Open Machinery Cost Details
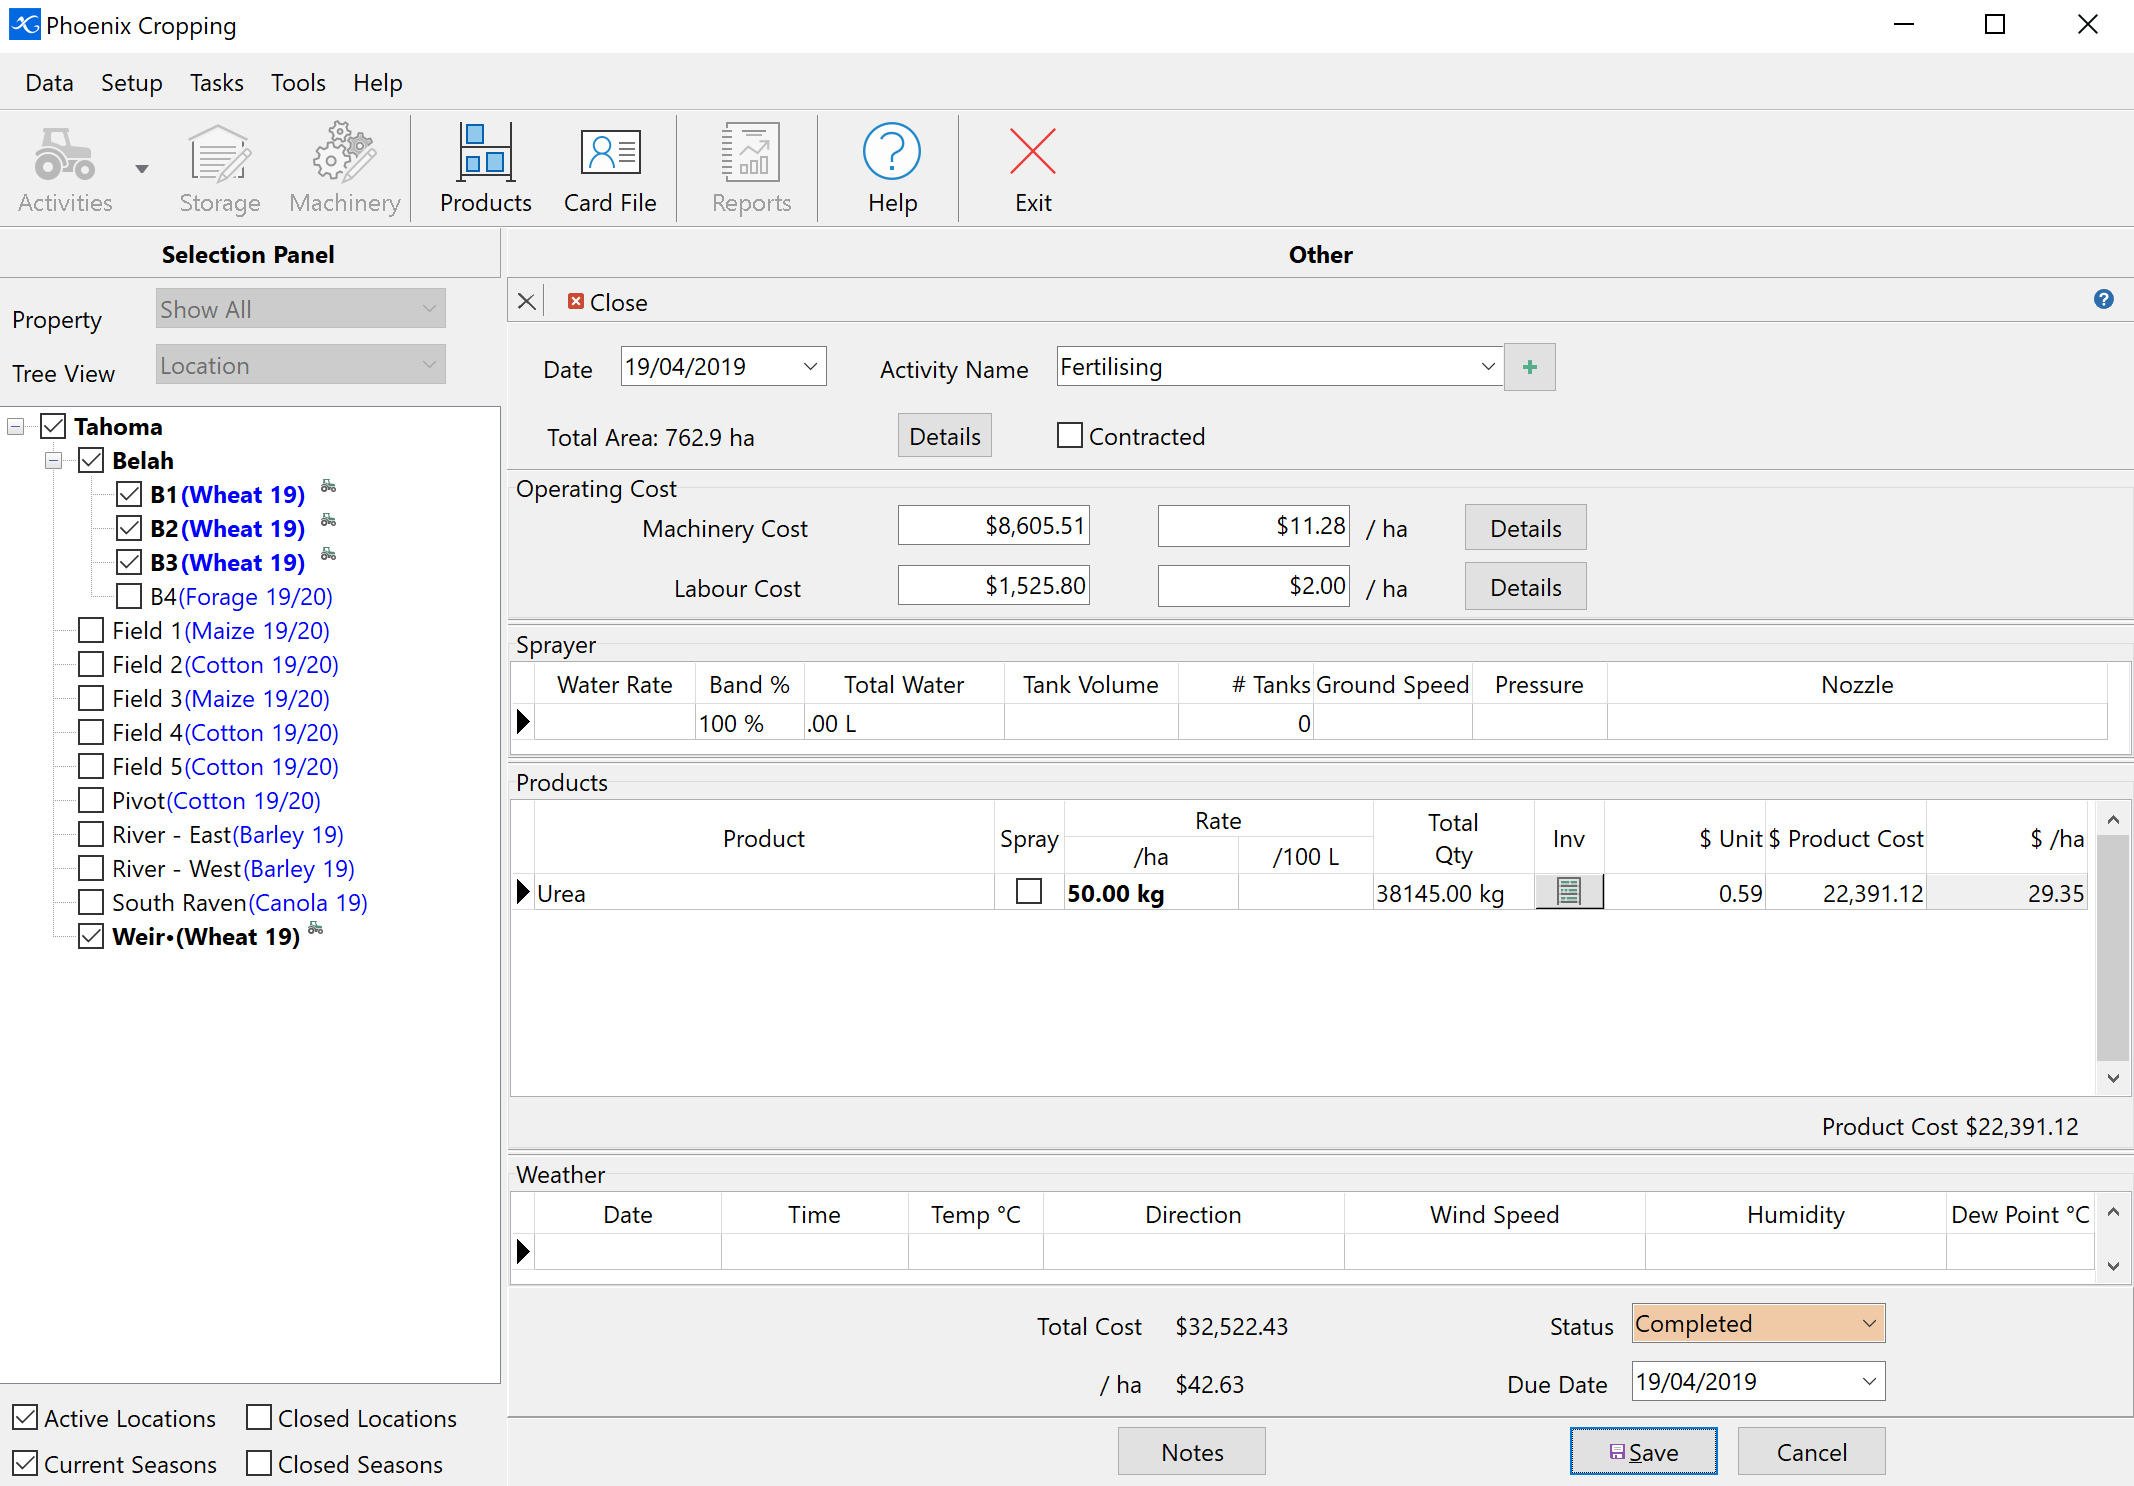2134x1486 pixels. [x=1526, y=528]
